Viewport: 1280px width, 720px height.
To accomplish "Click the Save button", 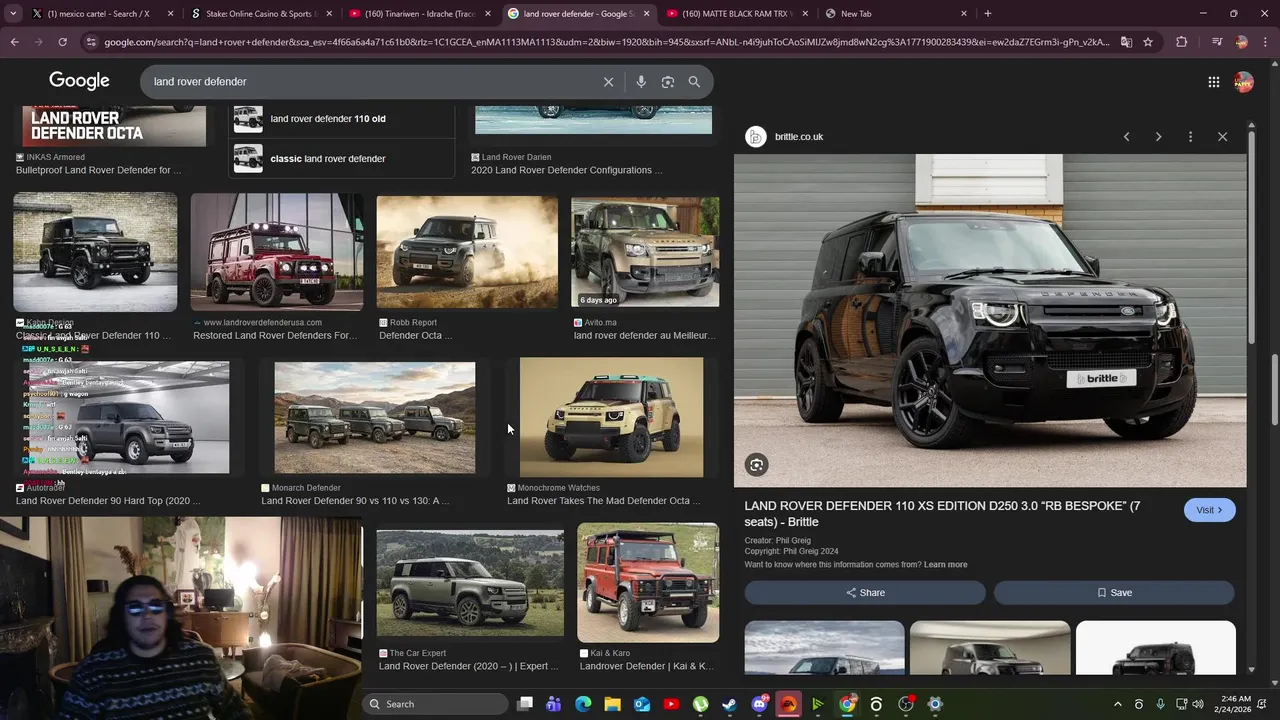I will point(1114,593).
